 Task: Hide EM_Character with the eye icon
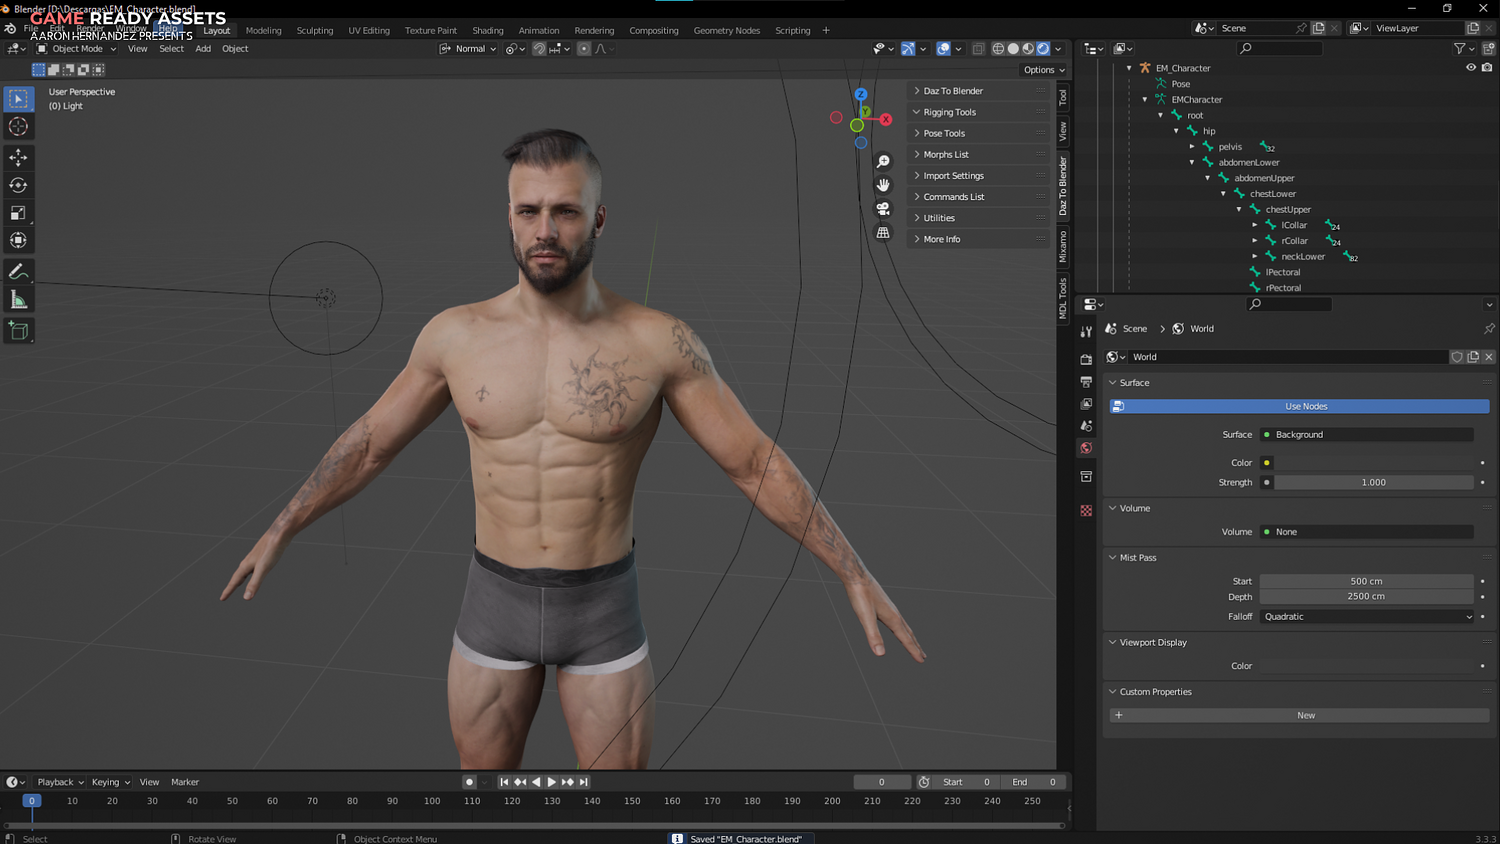[1471, 68]
